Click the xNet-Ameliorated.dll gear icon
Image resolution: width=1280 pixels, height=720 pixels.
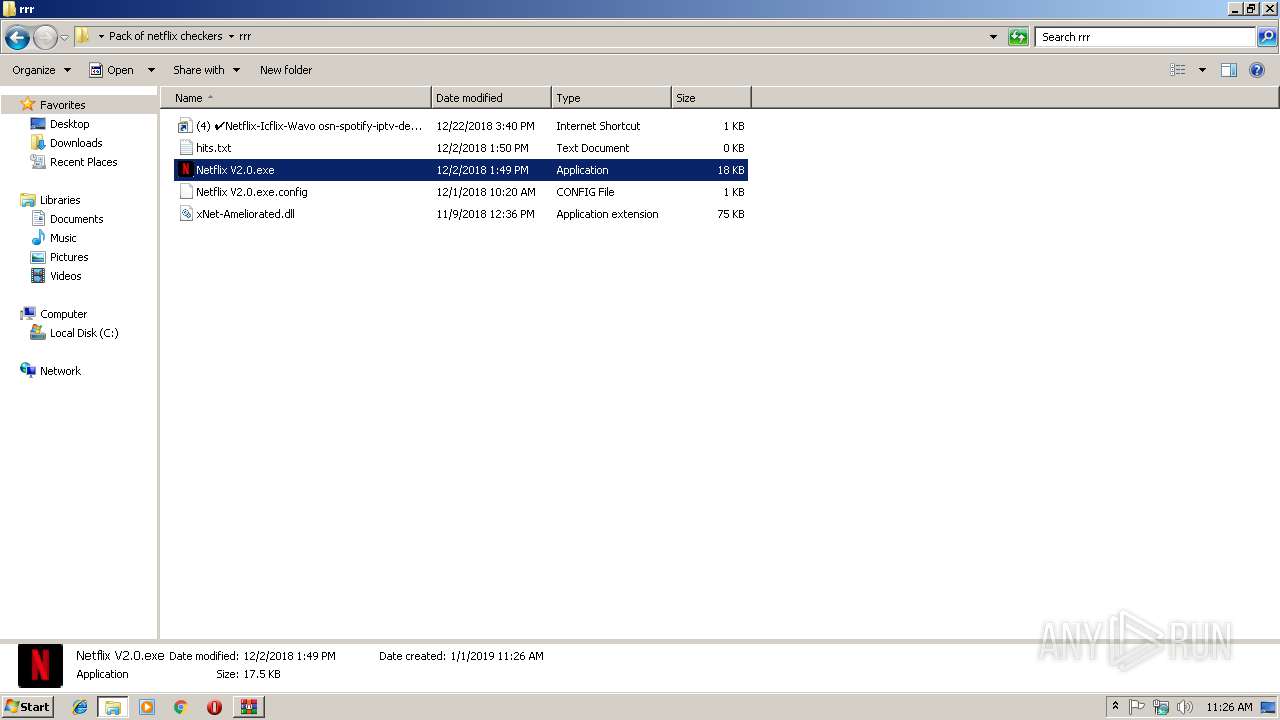click(185, 214)
